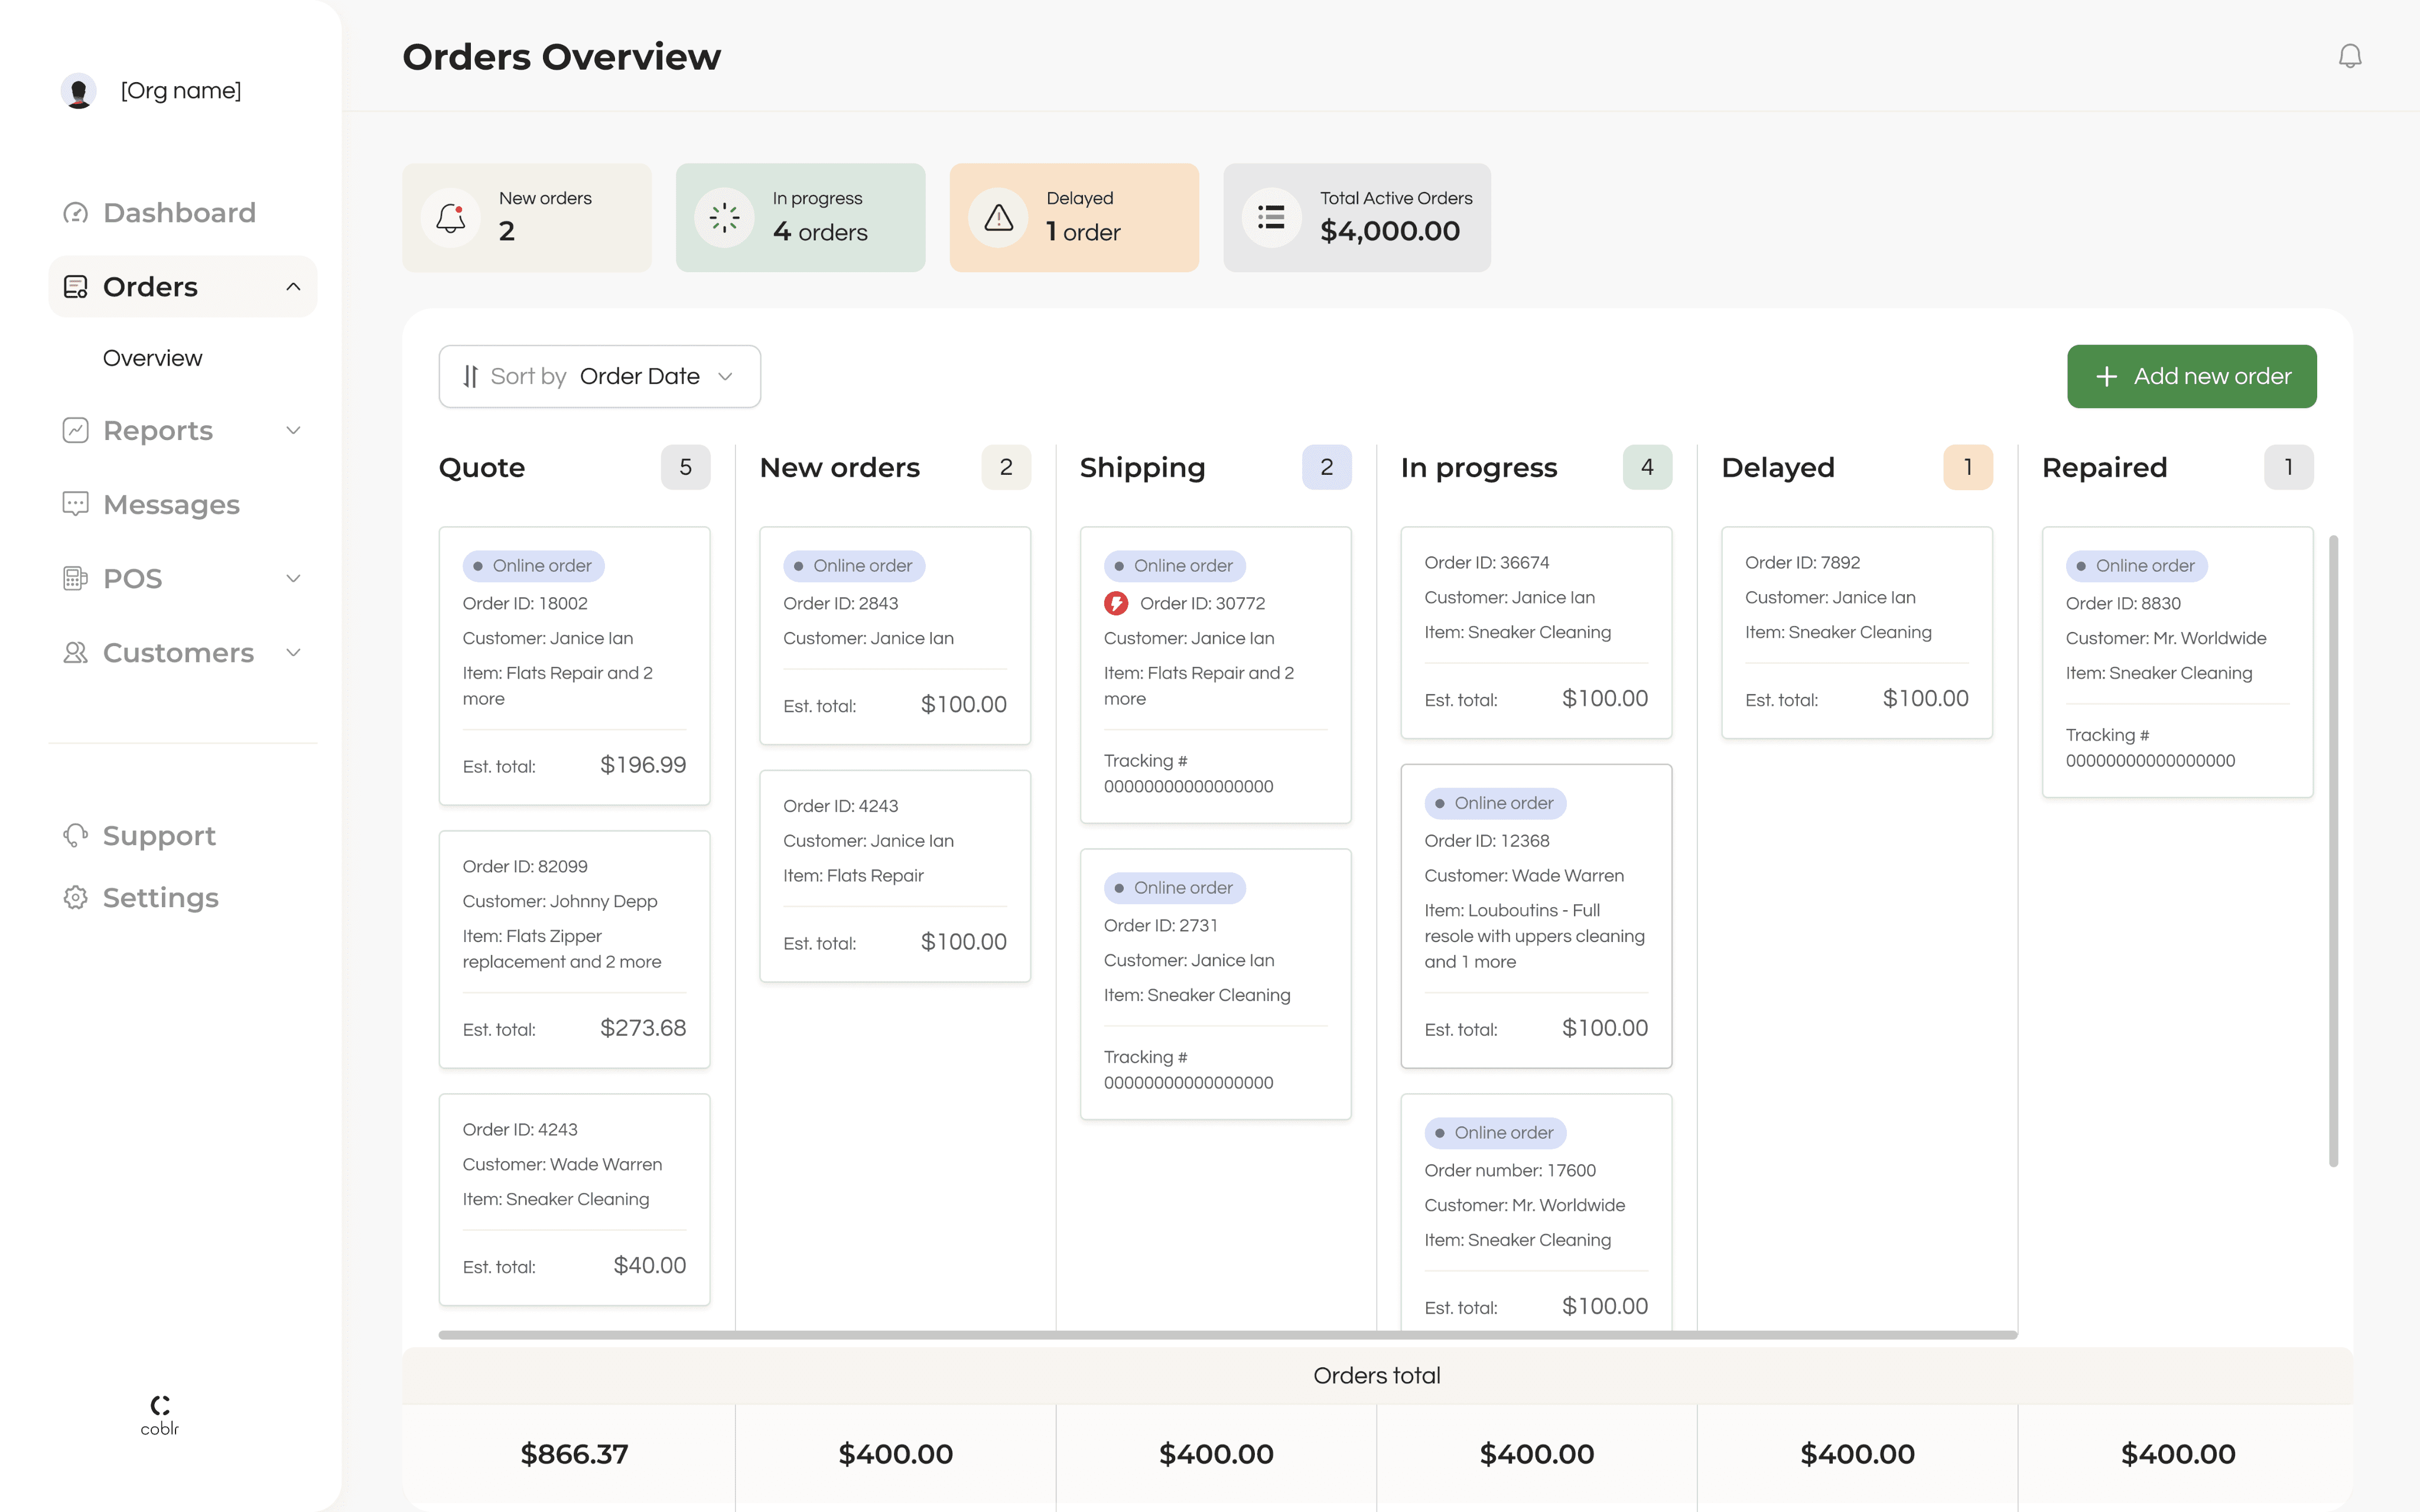Expand the Customers sidebar section
Viewport: 2420px width, 1512px height.
[293, 652]
